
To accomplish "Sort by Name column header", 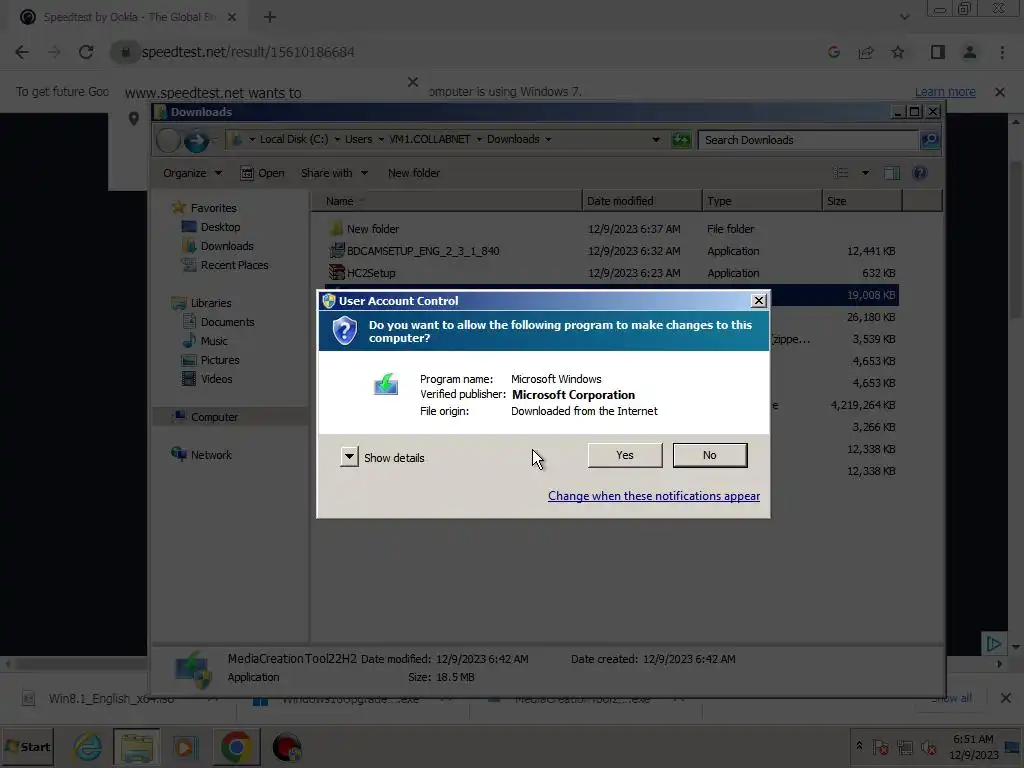I will tap(447, 201).
